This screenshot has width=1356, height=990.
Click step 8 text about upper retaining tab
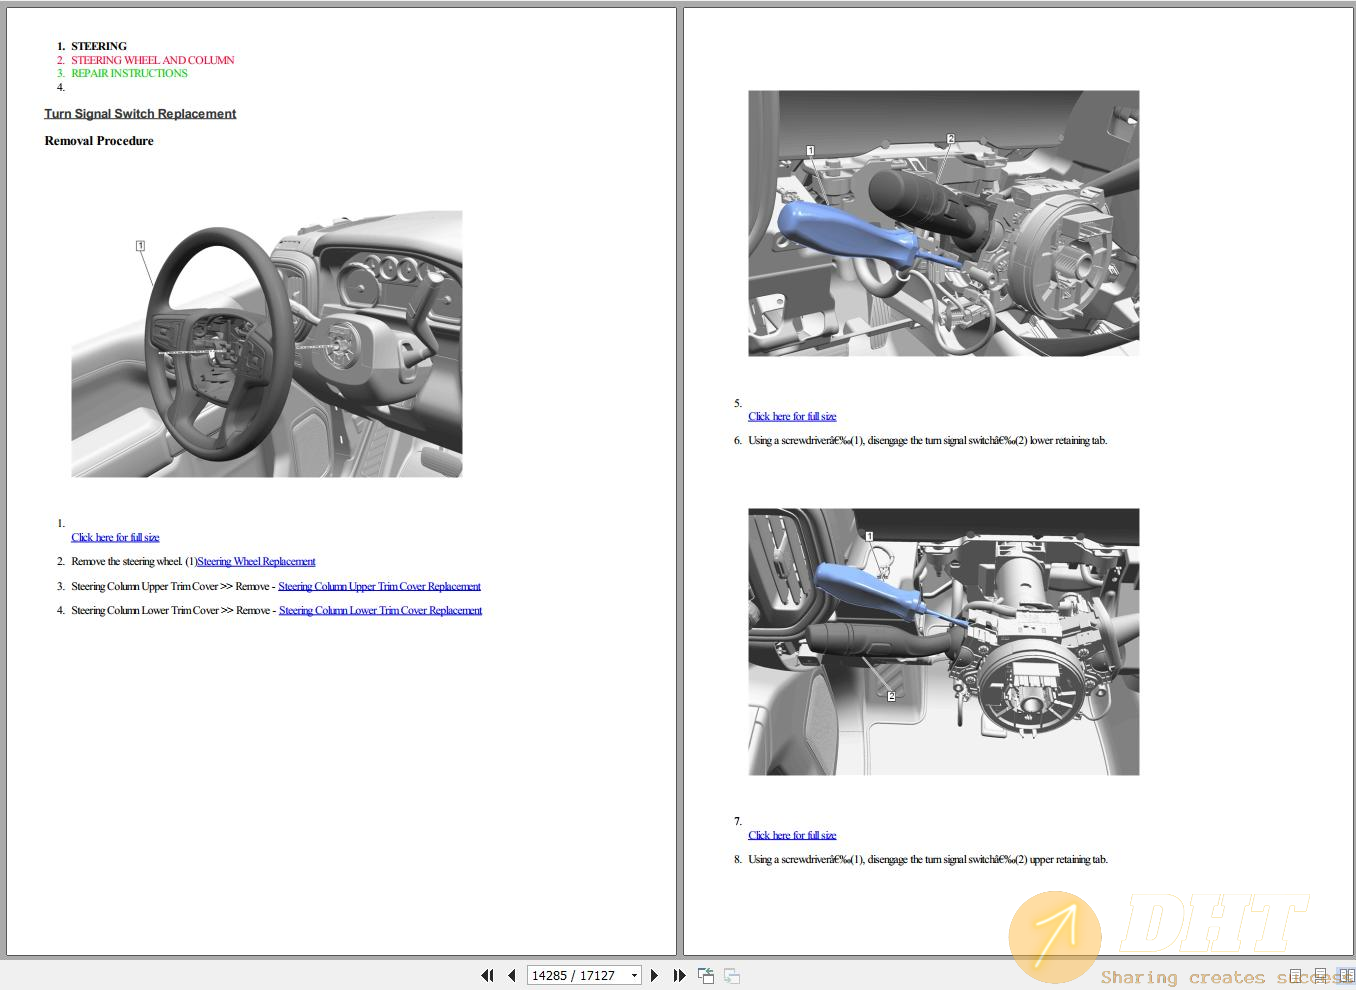(927, 860)
